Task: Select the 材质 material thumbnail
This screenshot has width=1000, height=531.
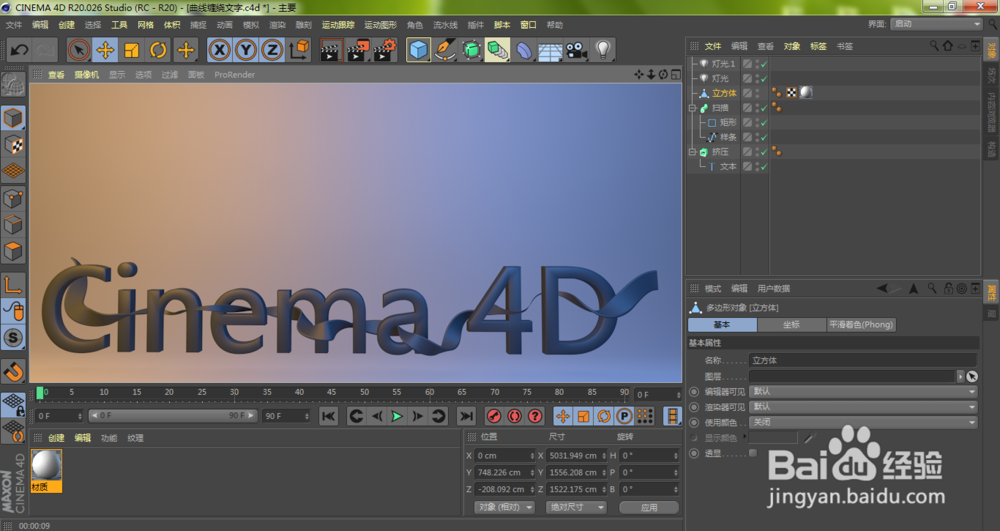Action: pos(47,470)
